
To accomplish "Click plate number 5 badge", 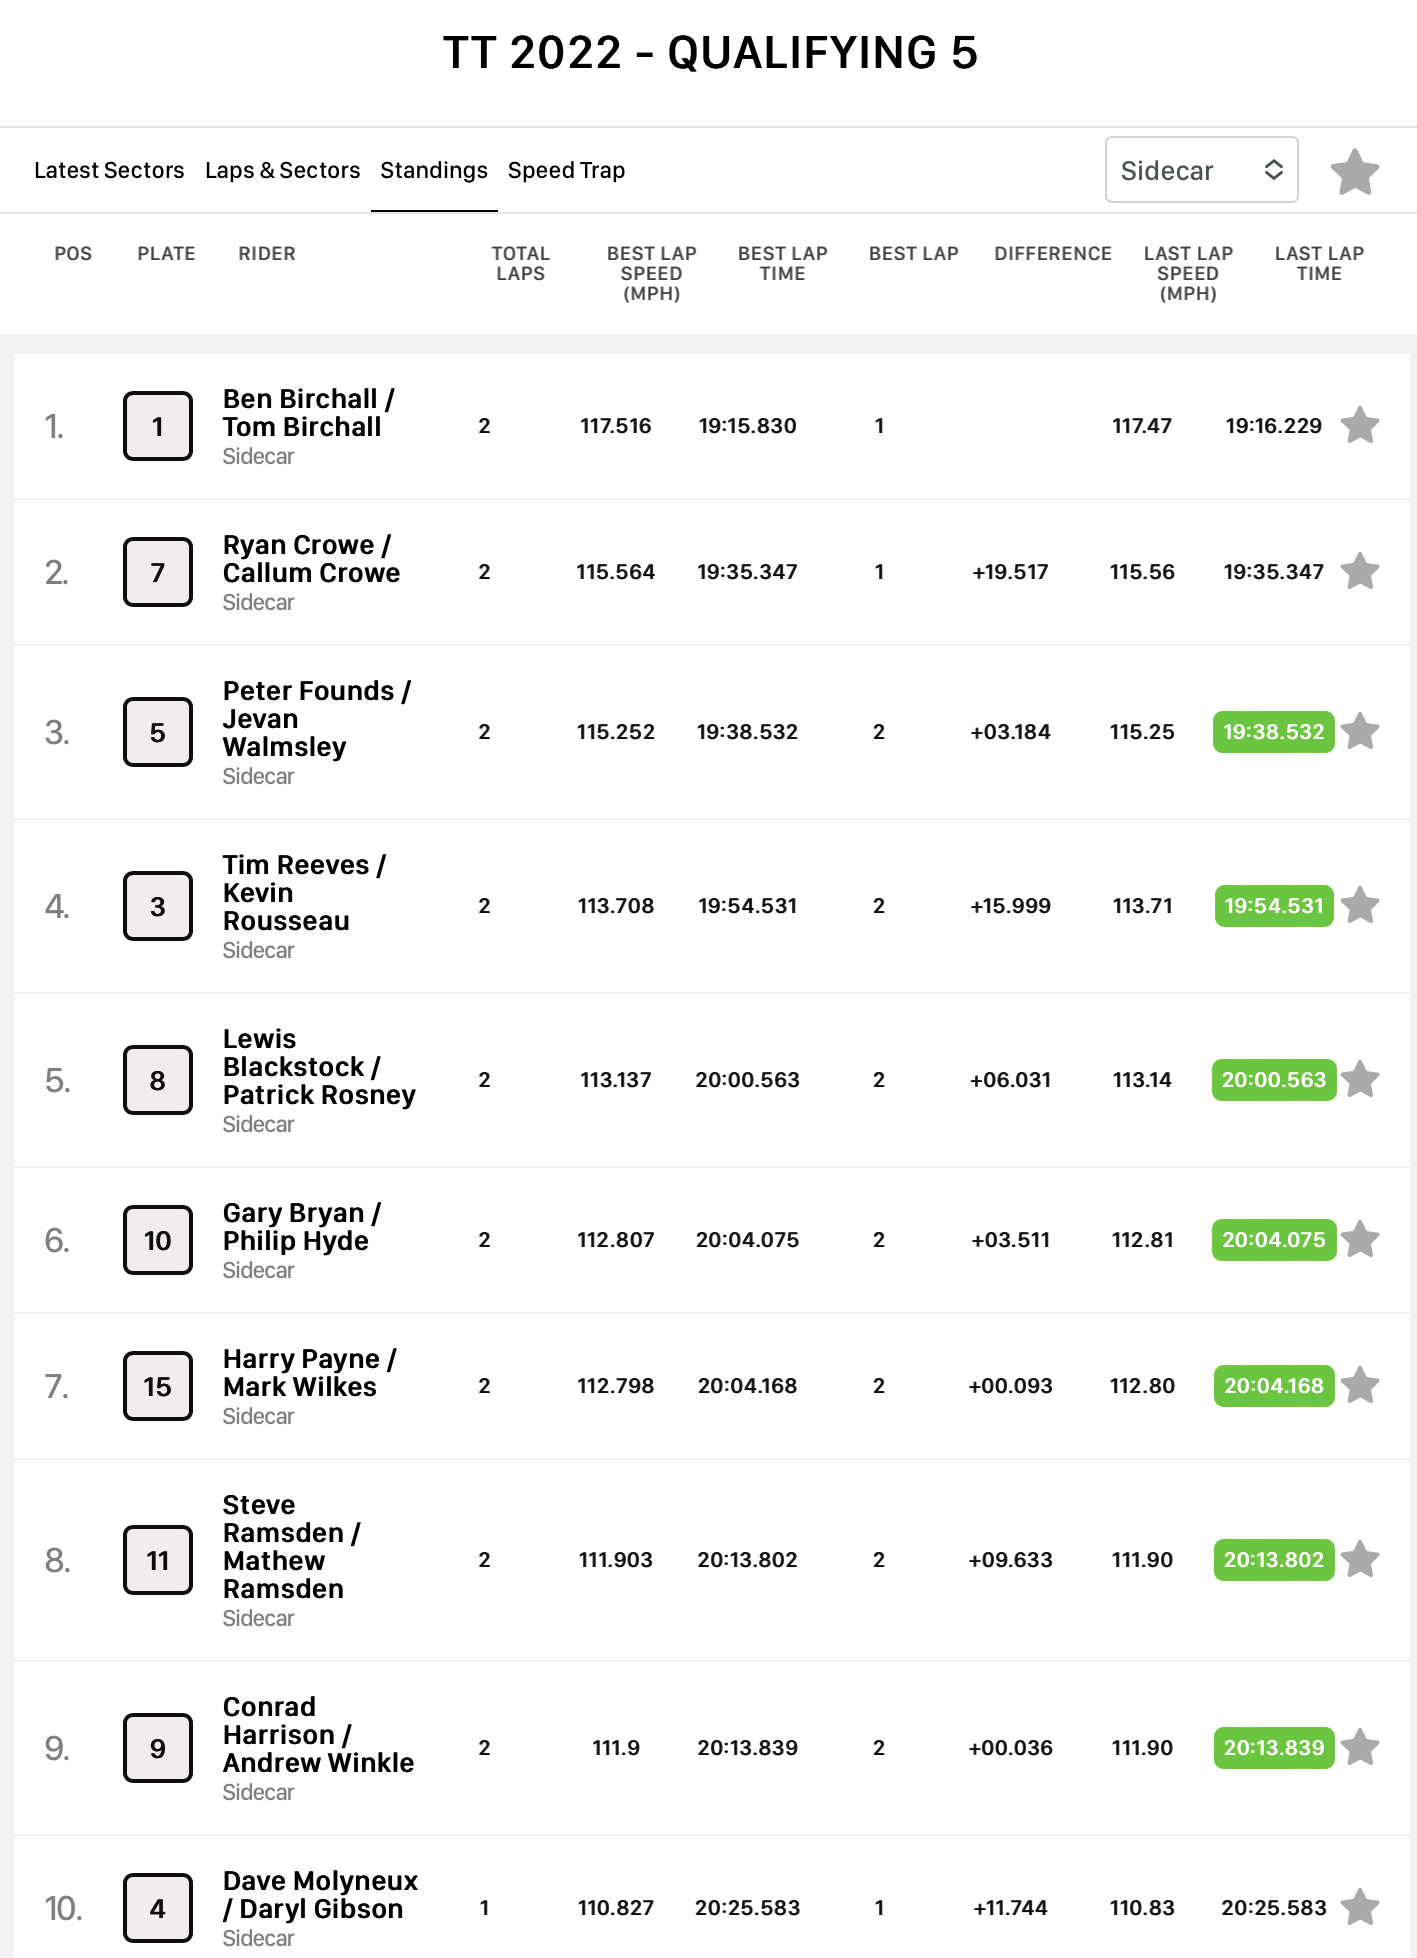I will pyautogui.click(x=158, y=732).
